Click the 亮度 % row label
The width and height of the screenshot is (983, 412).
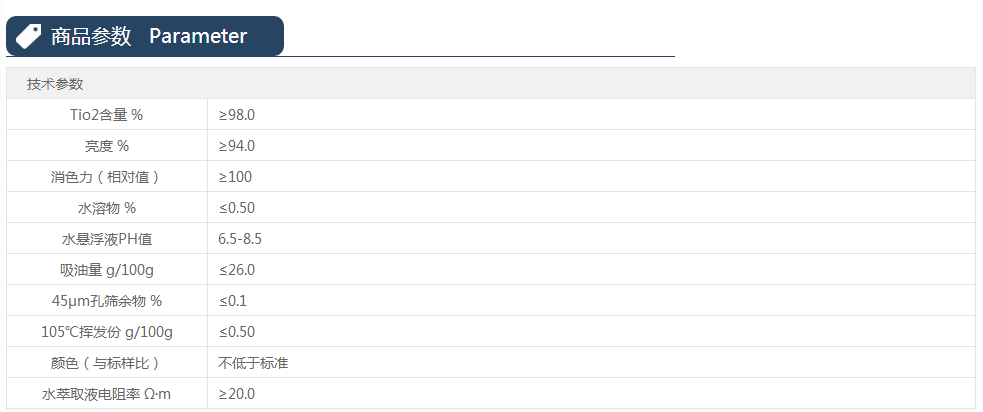107,146
